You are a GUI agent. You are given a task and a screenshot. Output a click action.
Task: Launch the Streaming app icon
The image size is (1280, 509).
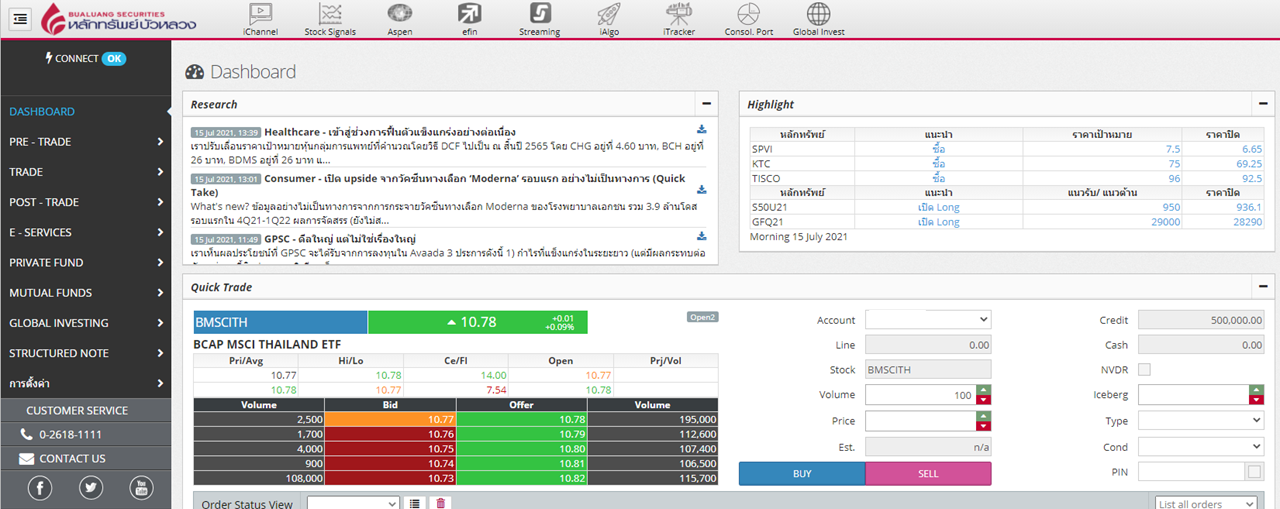(540, 19)
